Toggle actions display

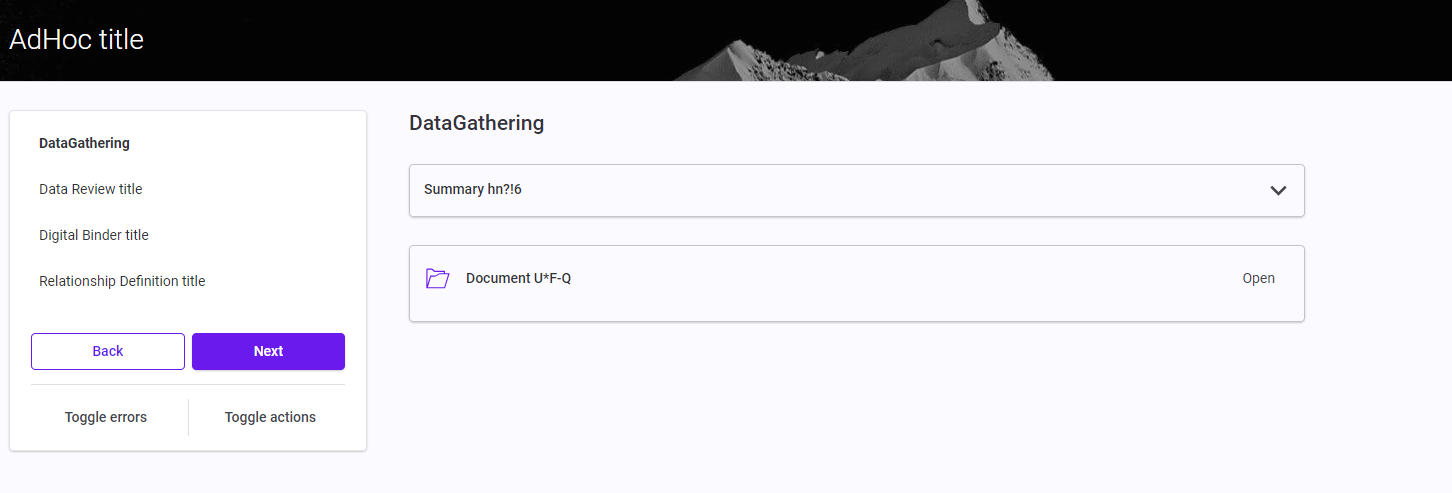[270, 417]
